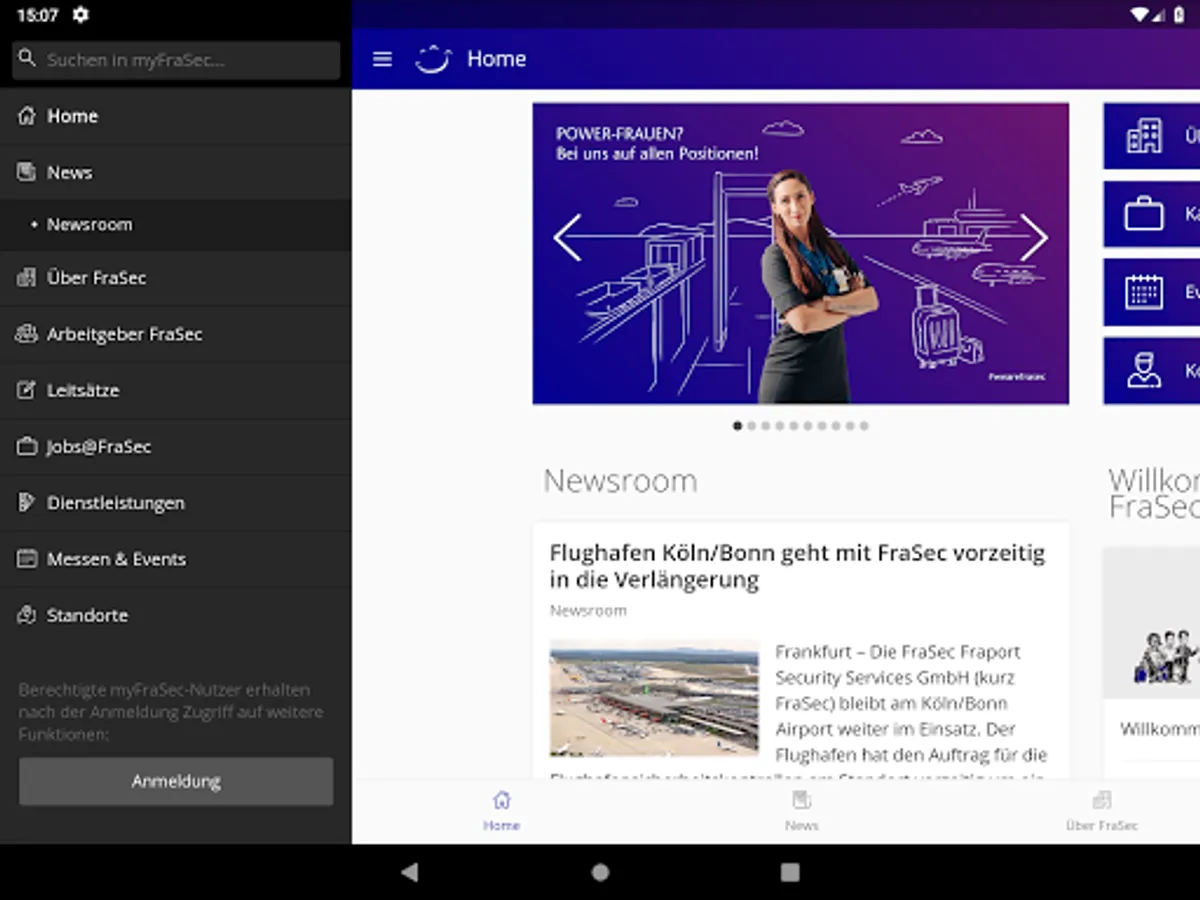Open Arbeitgeber FraSec sidebar entry
The height and width of the screenshot is (900, 1200).
click(175, 334)
